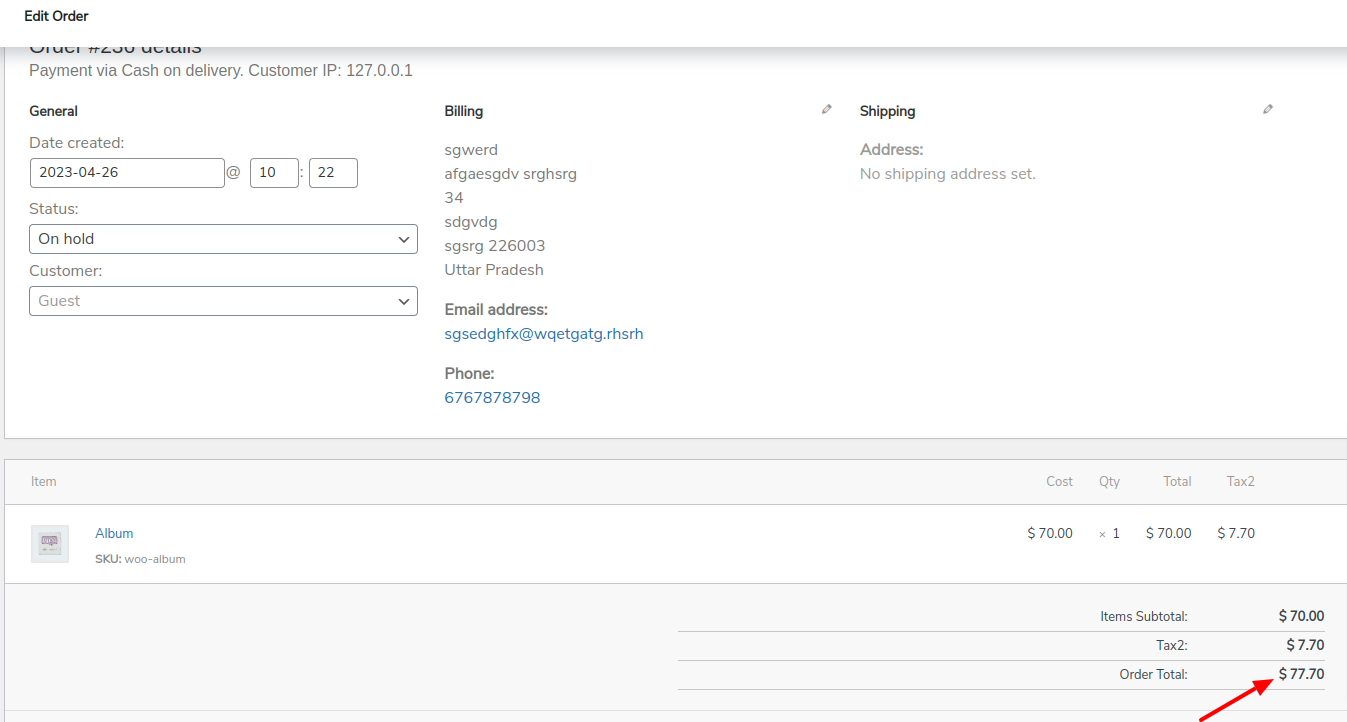Click the Album product thumbnail image

coord(50,544)
